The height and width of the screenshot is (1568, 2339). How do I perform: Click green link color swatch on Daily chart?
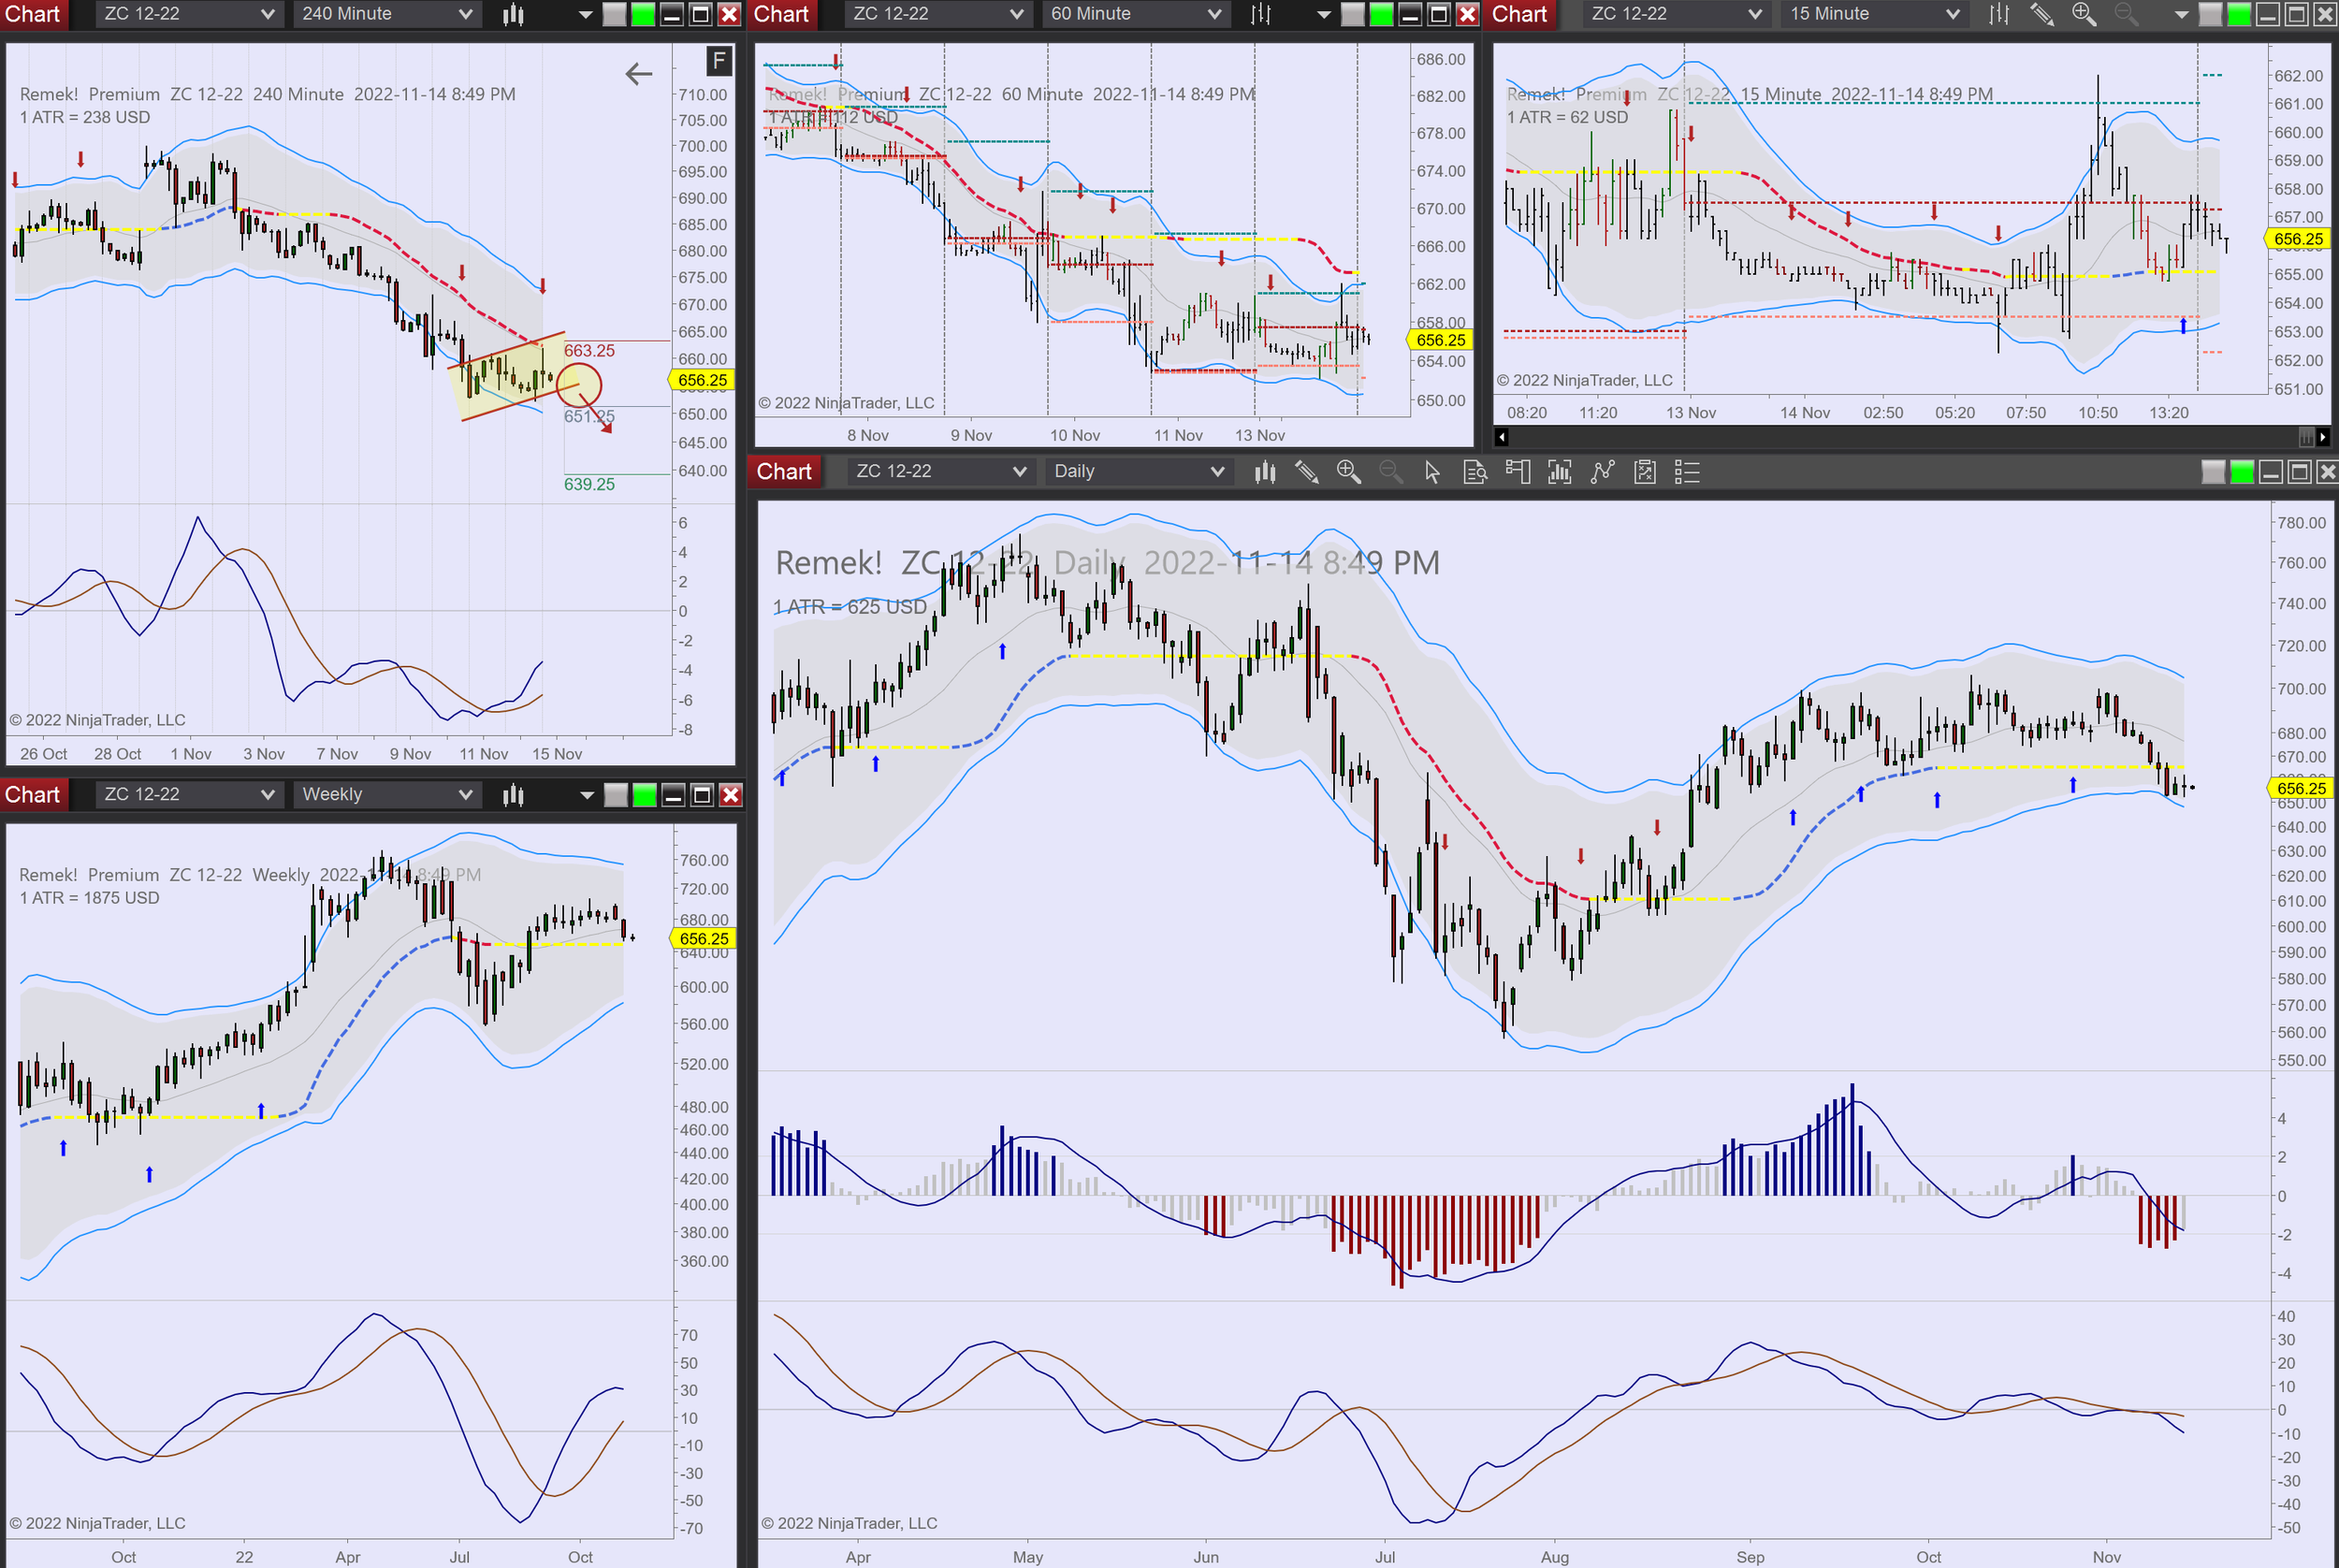pyautogui.click(x=2241, y=472)
